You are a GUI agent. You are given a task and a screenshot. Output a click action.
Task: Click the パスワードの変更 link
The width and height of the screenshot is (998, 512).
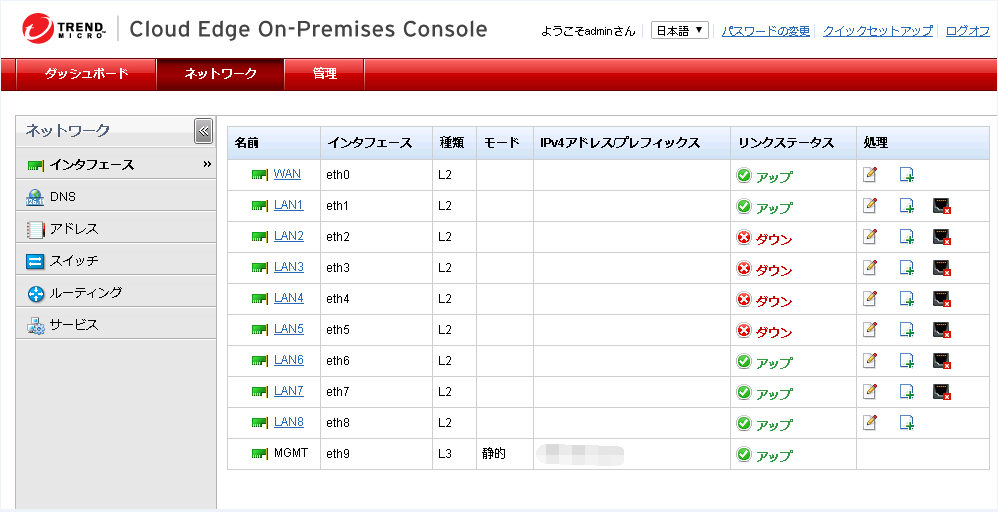point(766,31)
